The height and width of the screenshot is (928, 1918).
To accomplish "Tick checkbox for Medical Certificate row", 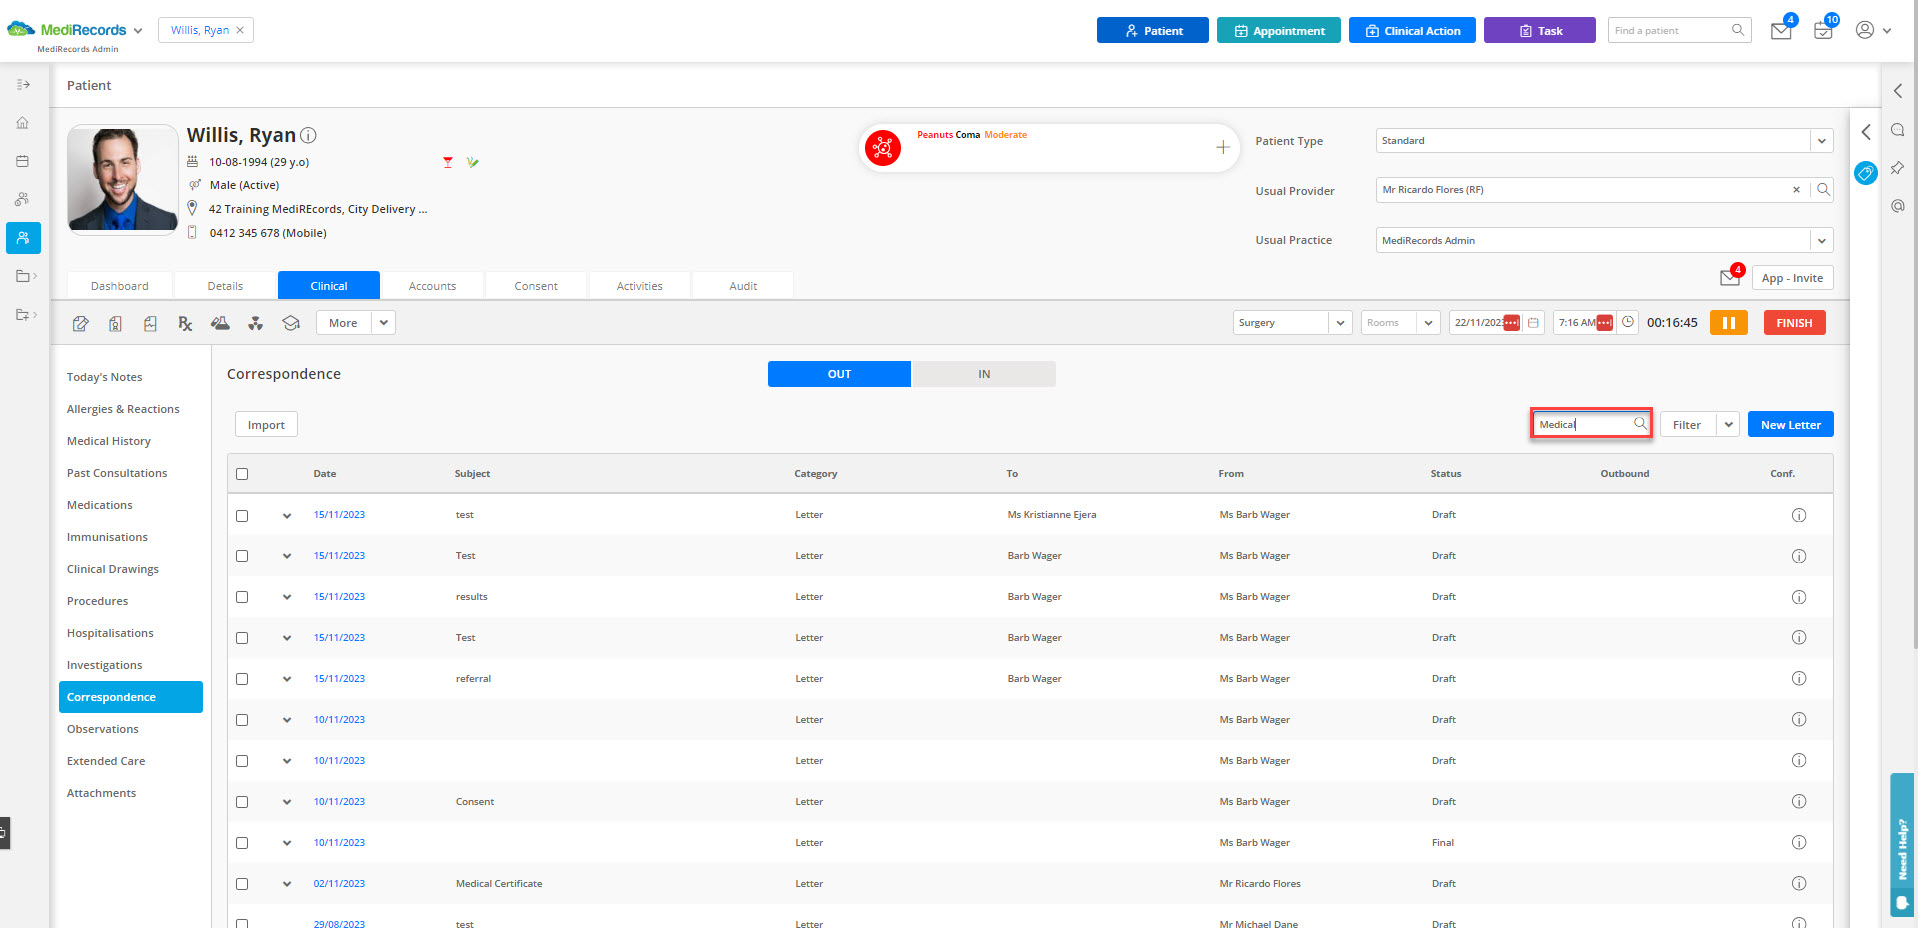I will pos(242,884).
